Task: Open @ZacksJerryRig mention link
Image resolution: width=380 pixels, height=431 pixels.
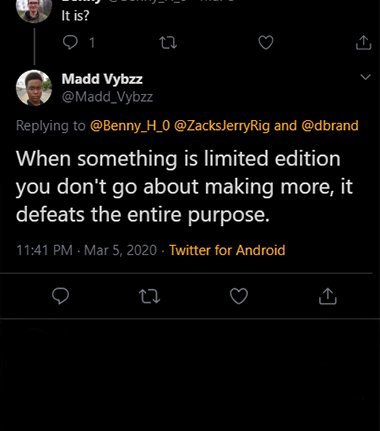Action: (222, 126)
